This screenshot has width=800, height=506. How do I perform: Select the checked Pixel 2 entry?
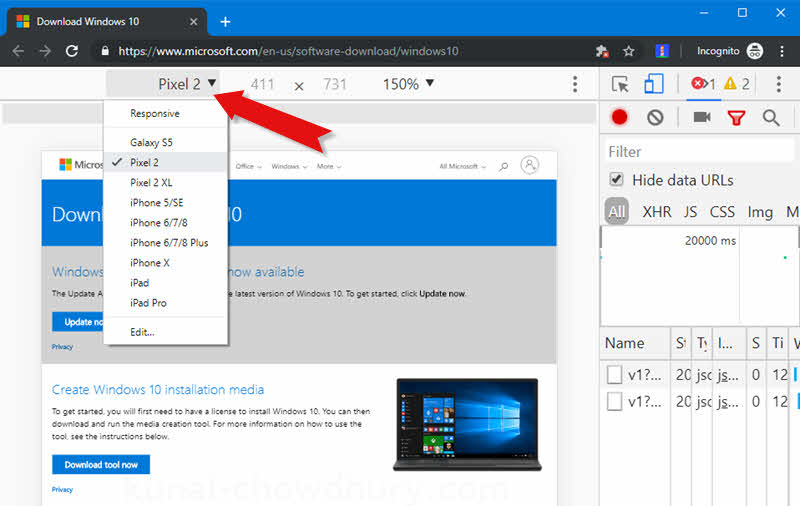click(x=166, y=162)
